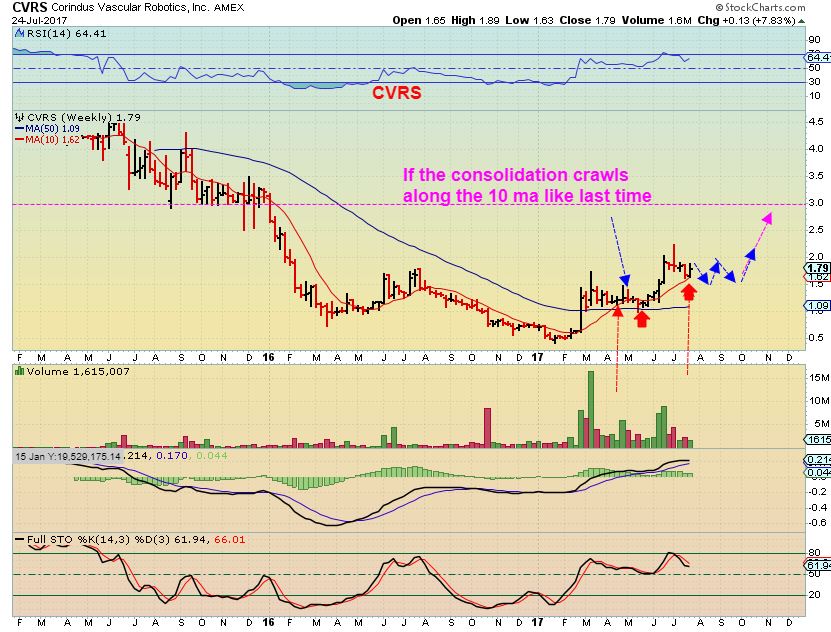The image size is (831, 632).
Task: Click the 15 Jan Y:19,529,175.14 readout box
Action: [x=68, y=456]
